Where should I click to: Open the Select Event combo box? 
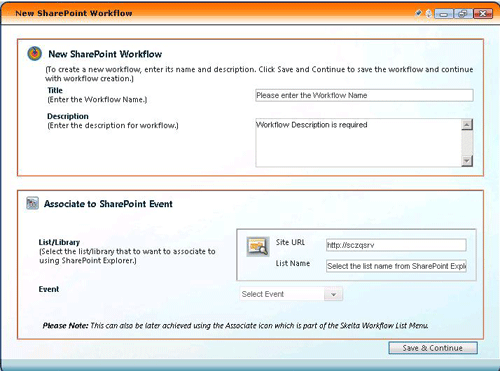pos(291,294)
